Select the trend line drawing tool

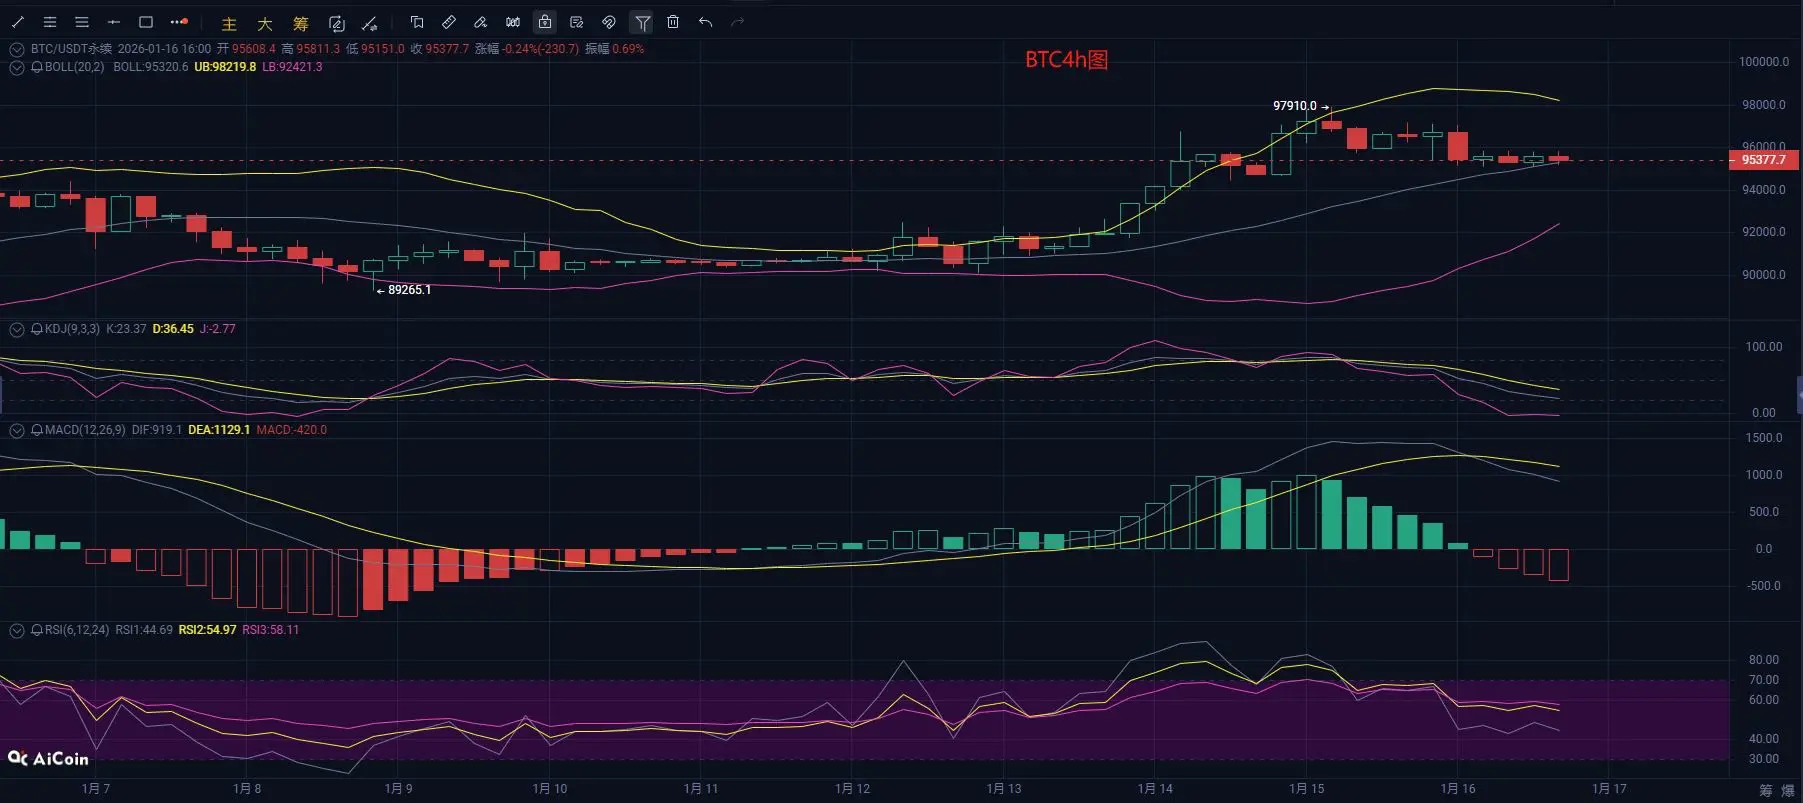(17, 22)
